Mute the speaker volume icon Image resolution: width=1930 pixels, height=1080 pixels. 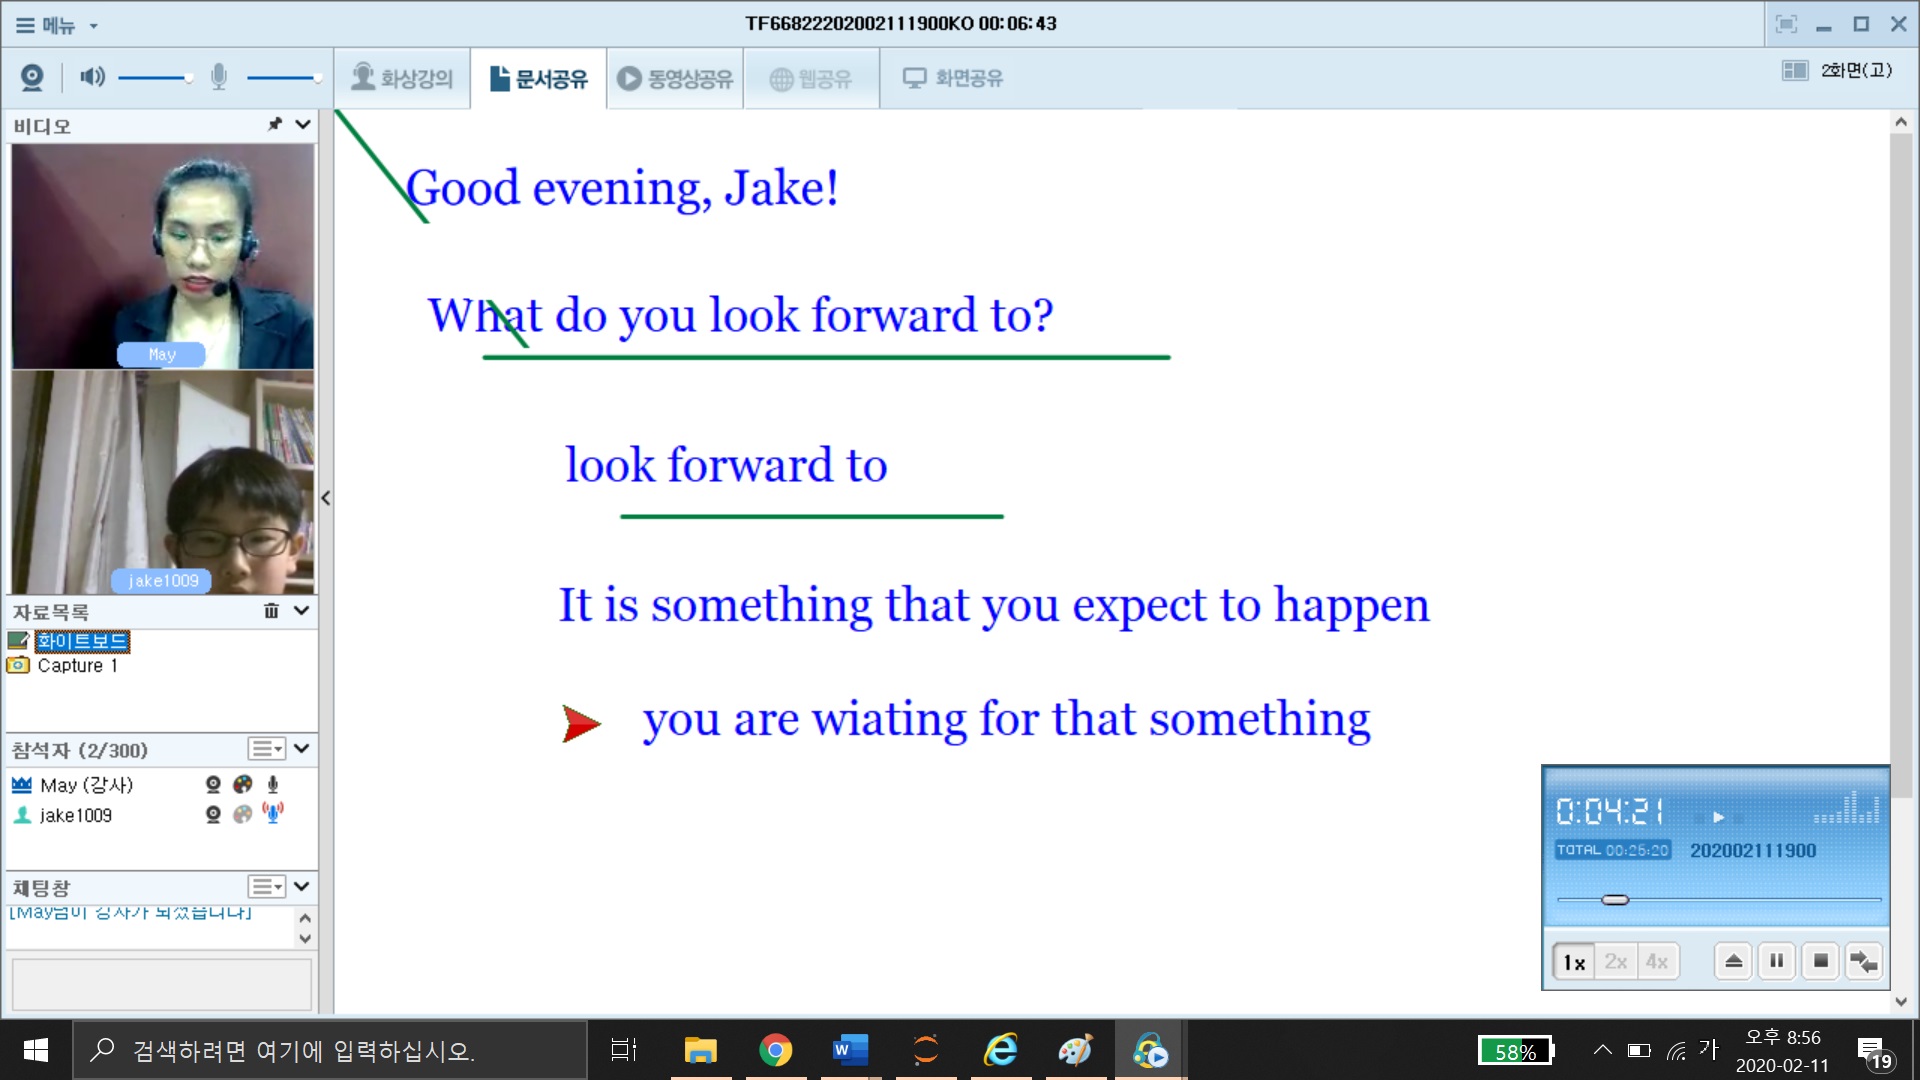(92, 77)
